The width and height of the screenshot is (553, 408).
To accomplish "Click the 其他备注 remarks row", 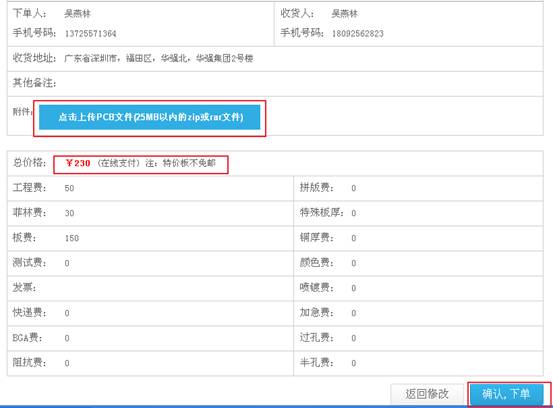I will [x=275, y=84].
